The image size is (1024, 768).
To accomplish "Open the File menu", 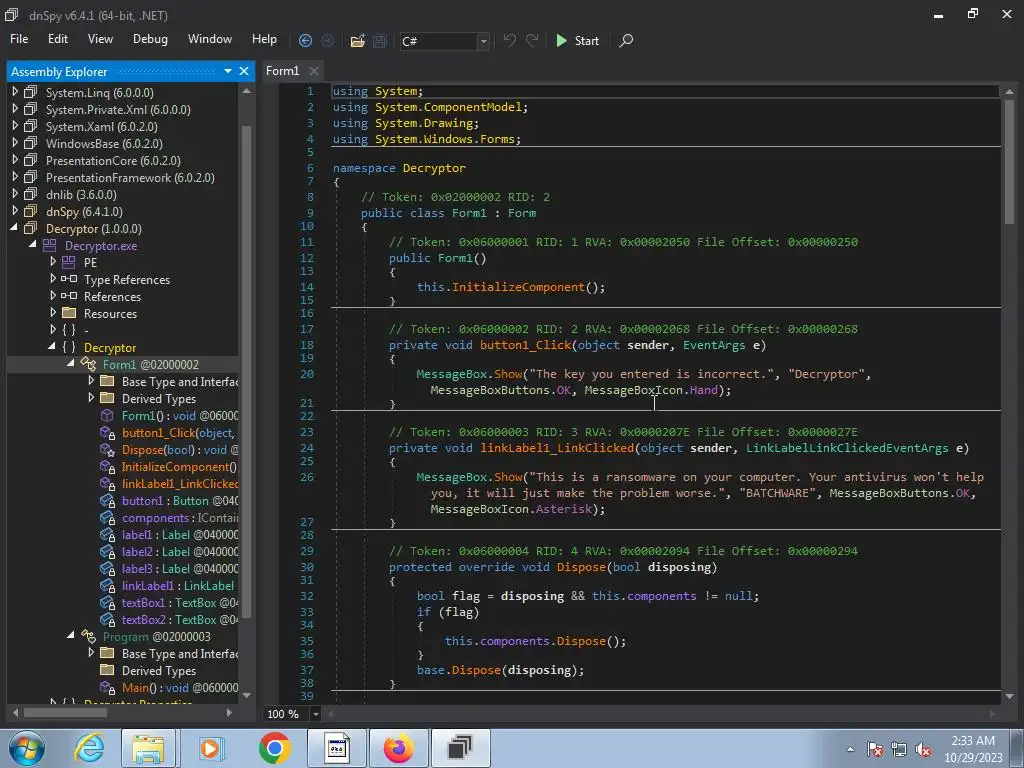I will [x=19, y=39].
